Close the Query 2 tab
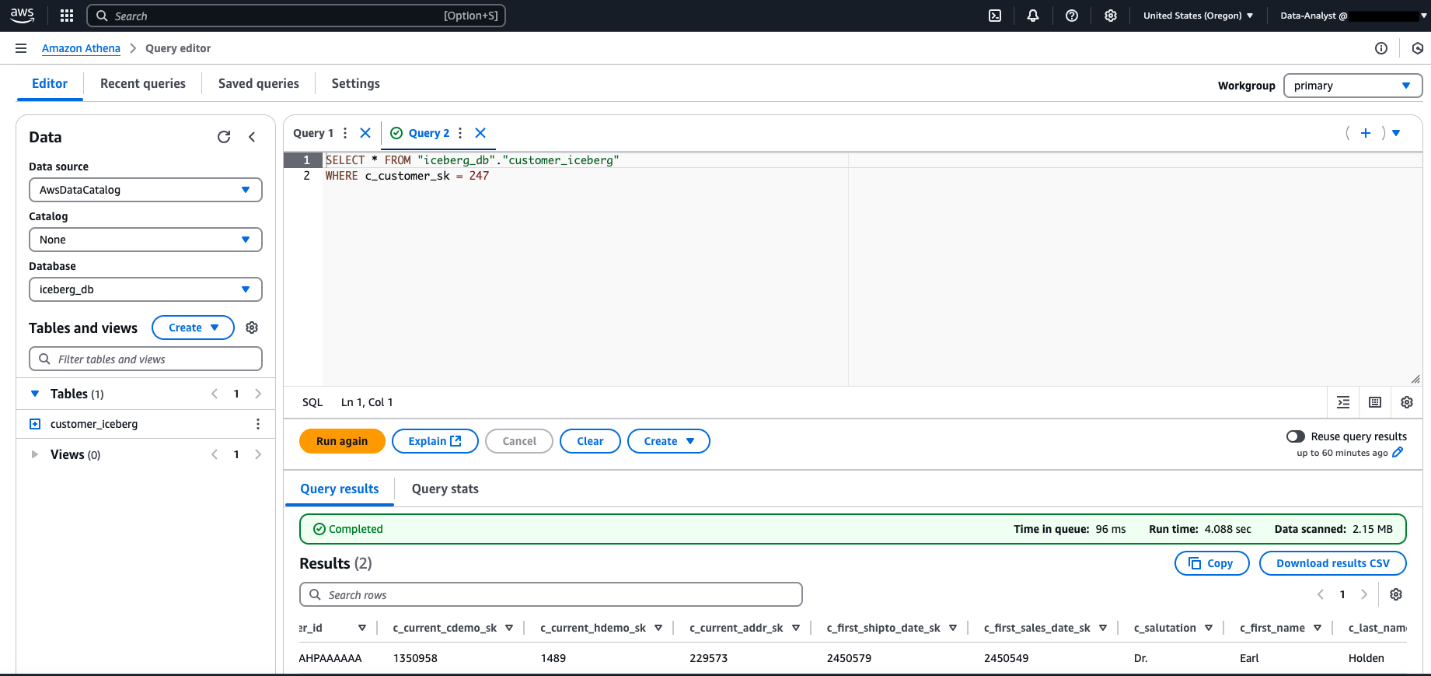1431x676 pixels. [x=480, y=133]
